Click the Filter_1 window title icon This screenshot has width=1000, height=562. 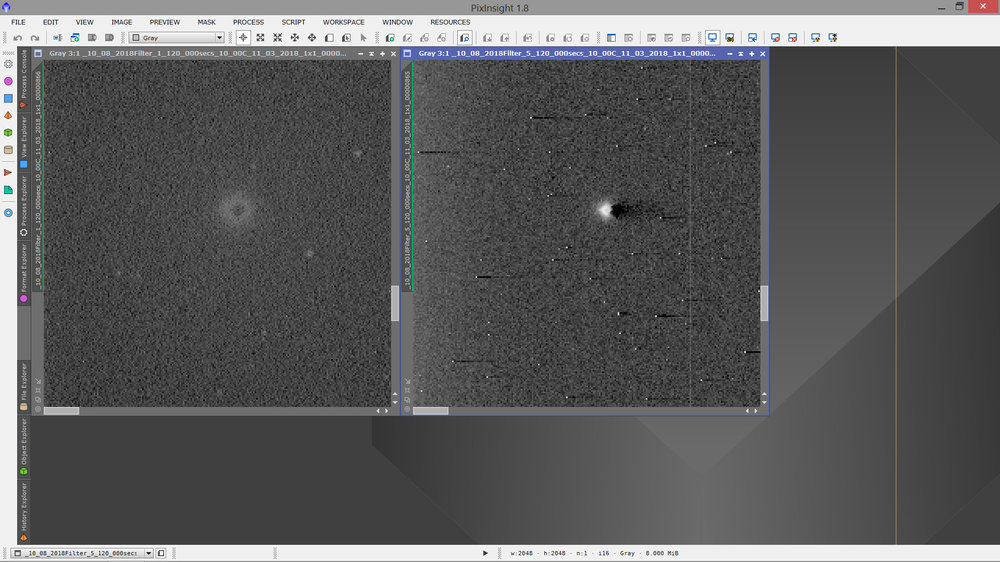[38, 54]
